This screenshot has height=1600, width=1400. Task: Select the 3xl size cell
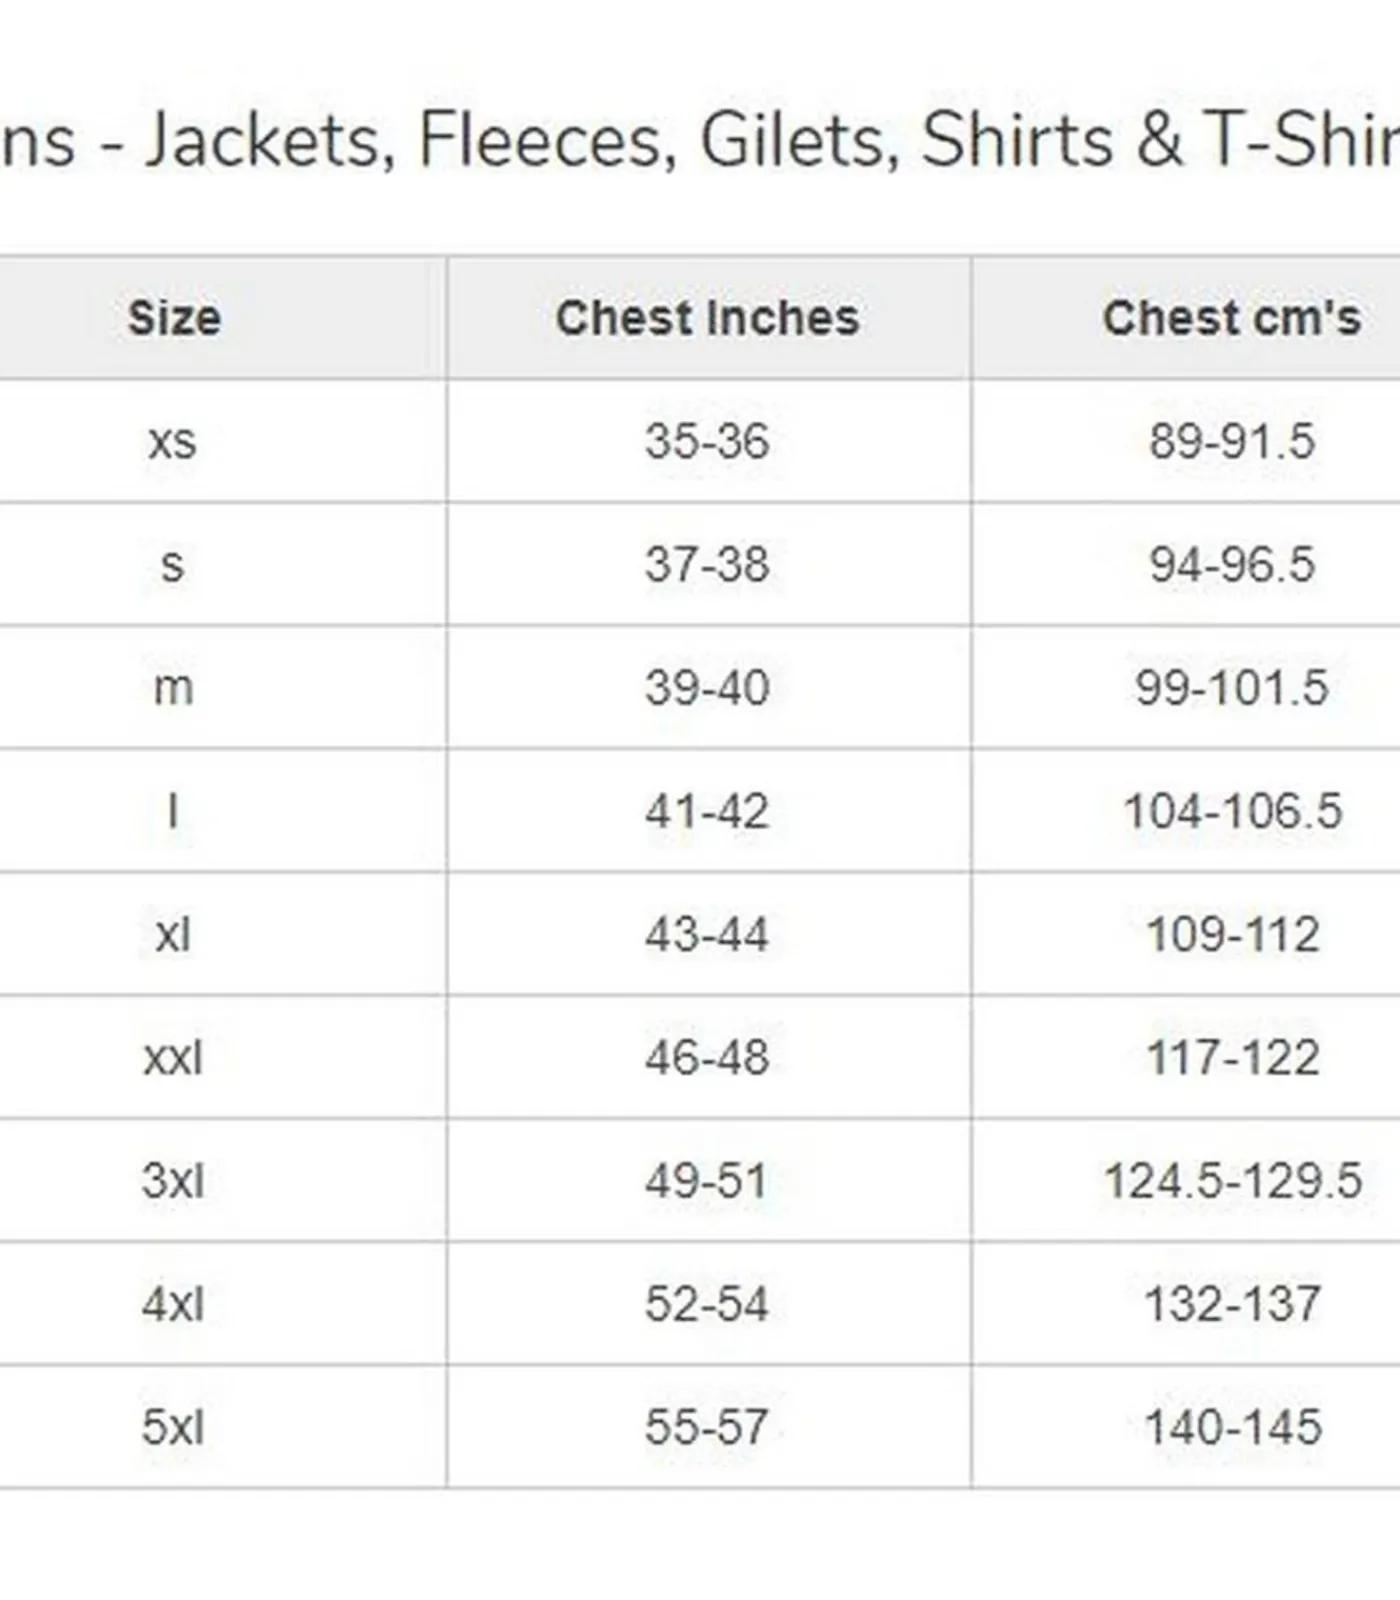[173, 1181]
